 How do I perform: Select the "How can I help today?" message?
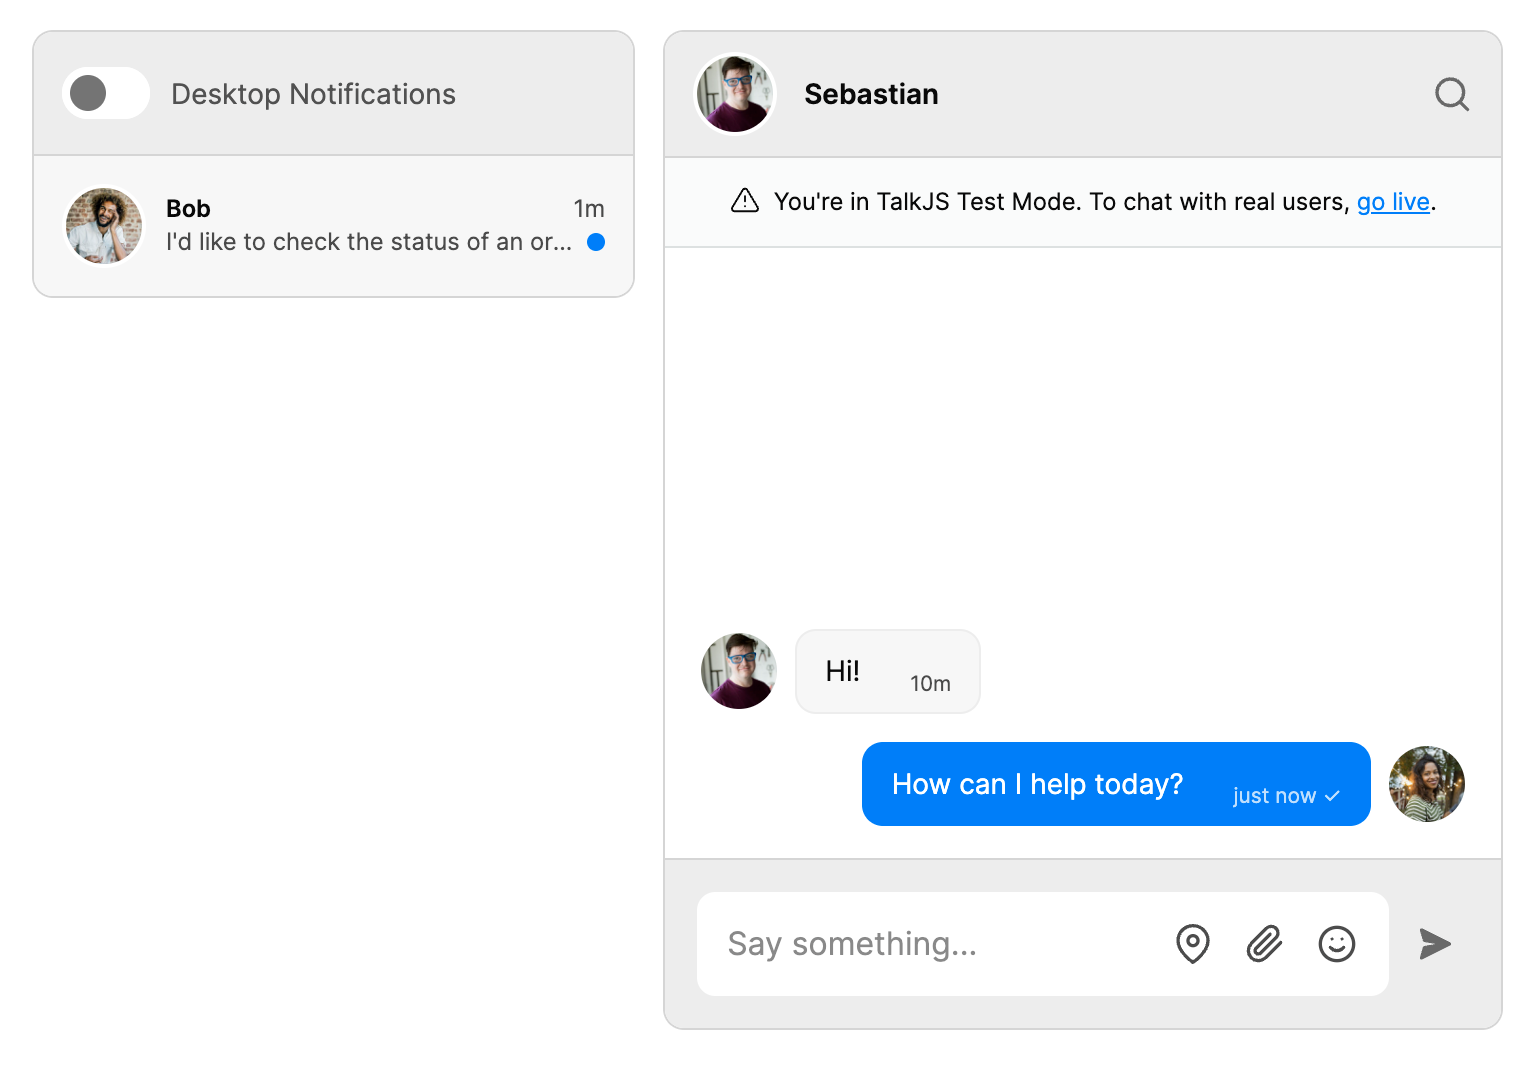click(1037, 785)
